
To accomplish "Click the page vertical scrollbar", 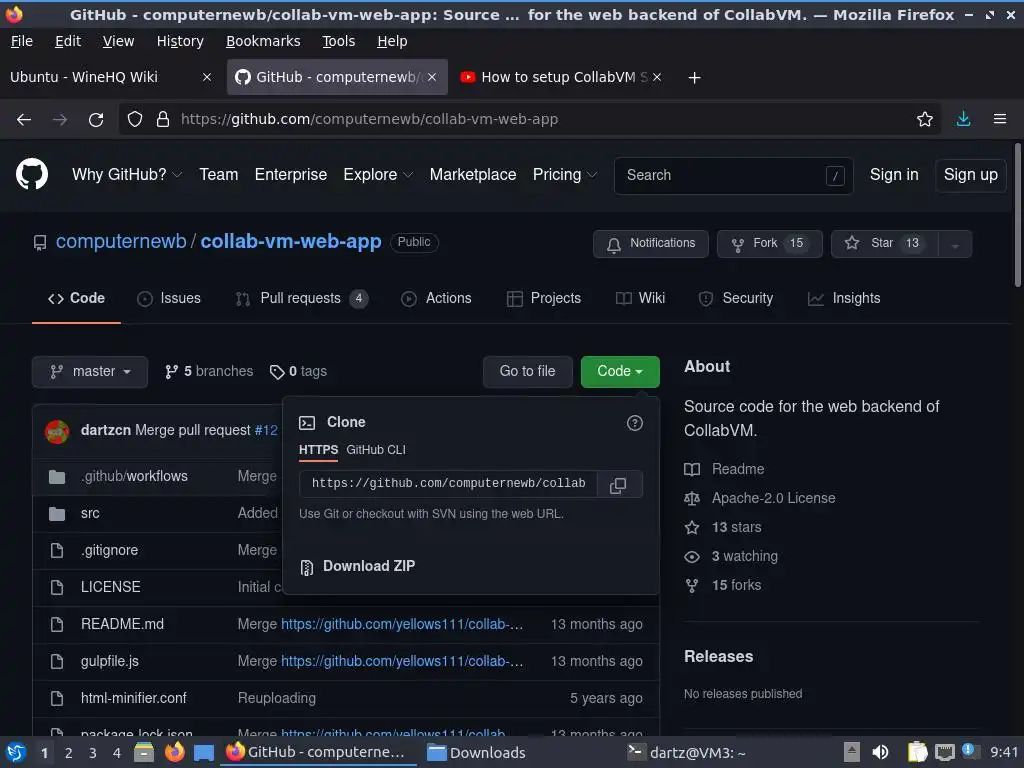I will 1017,216.
